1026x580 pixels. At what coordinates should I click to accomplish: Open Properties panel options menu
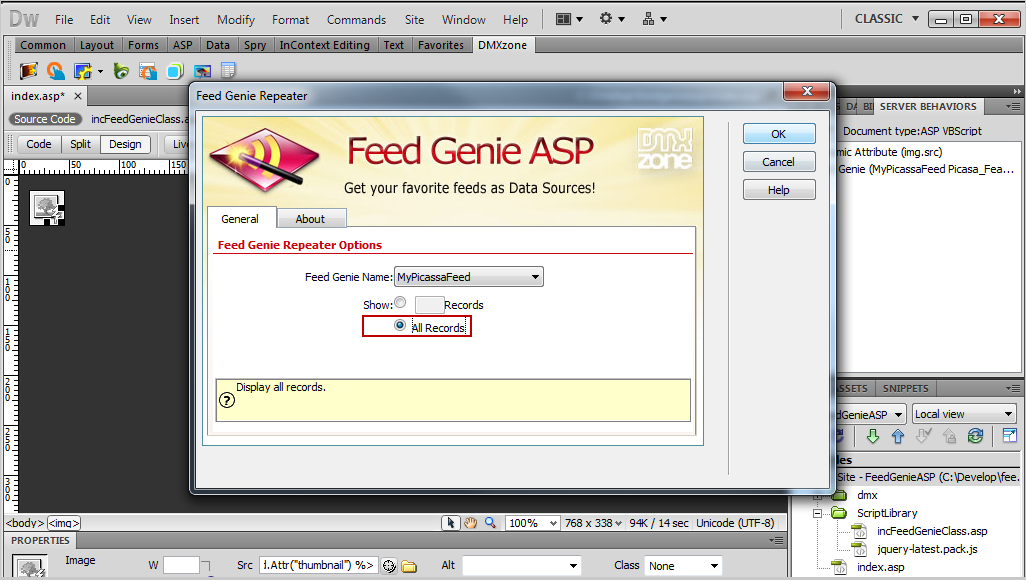coord(776,540)
